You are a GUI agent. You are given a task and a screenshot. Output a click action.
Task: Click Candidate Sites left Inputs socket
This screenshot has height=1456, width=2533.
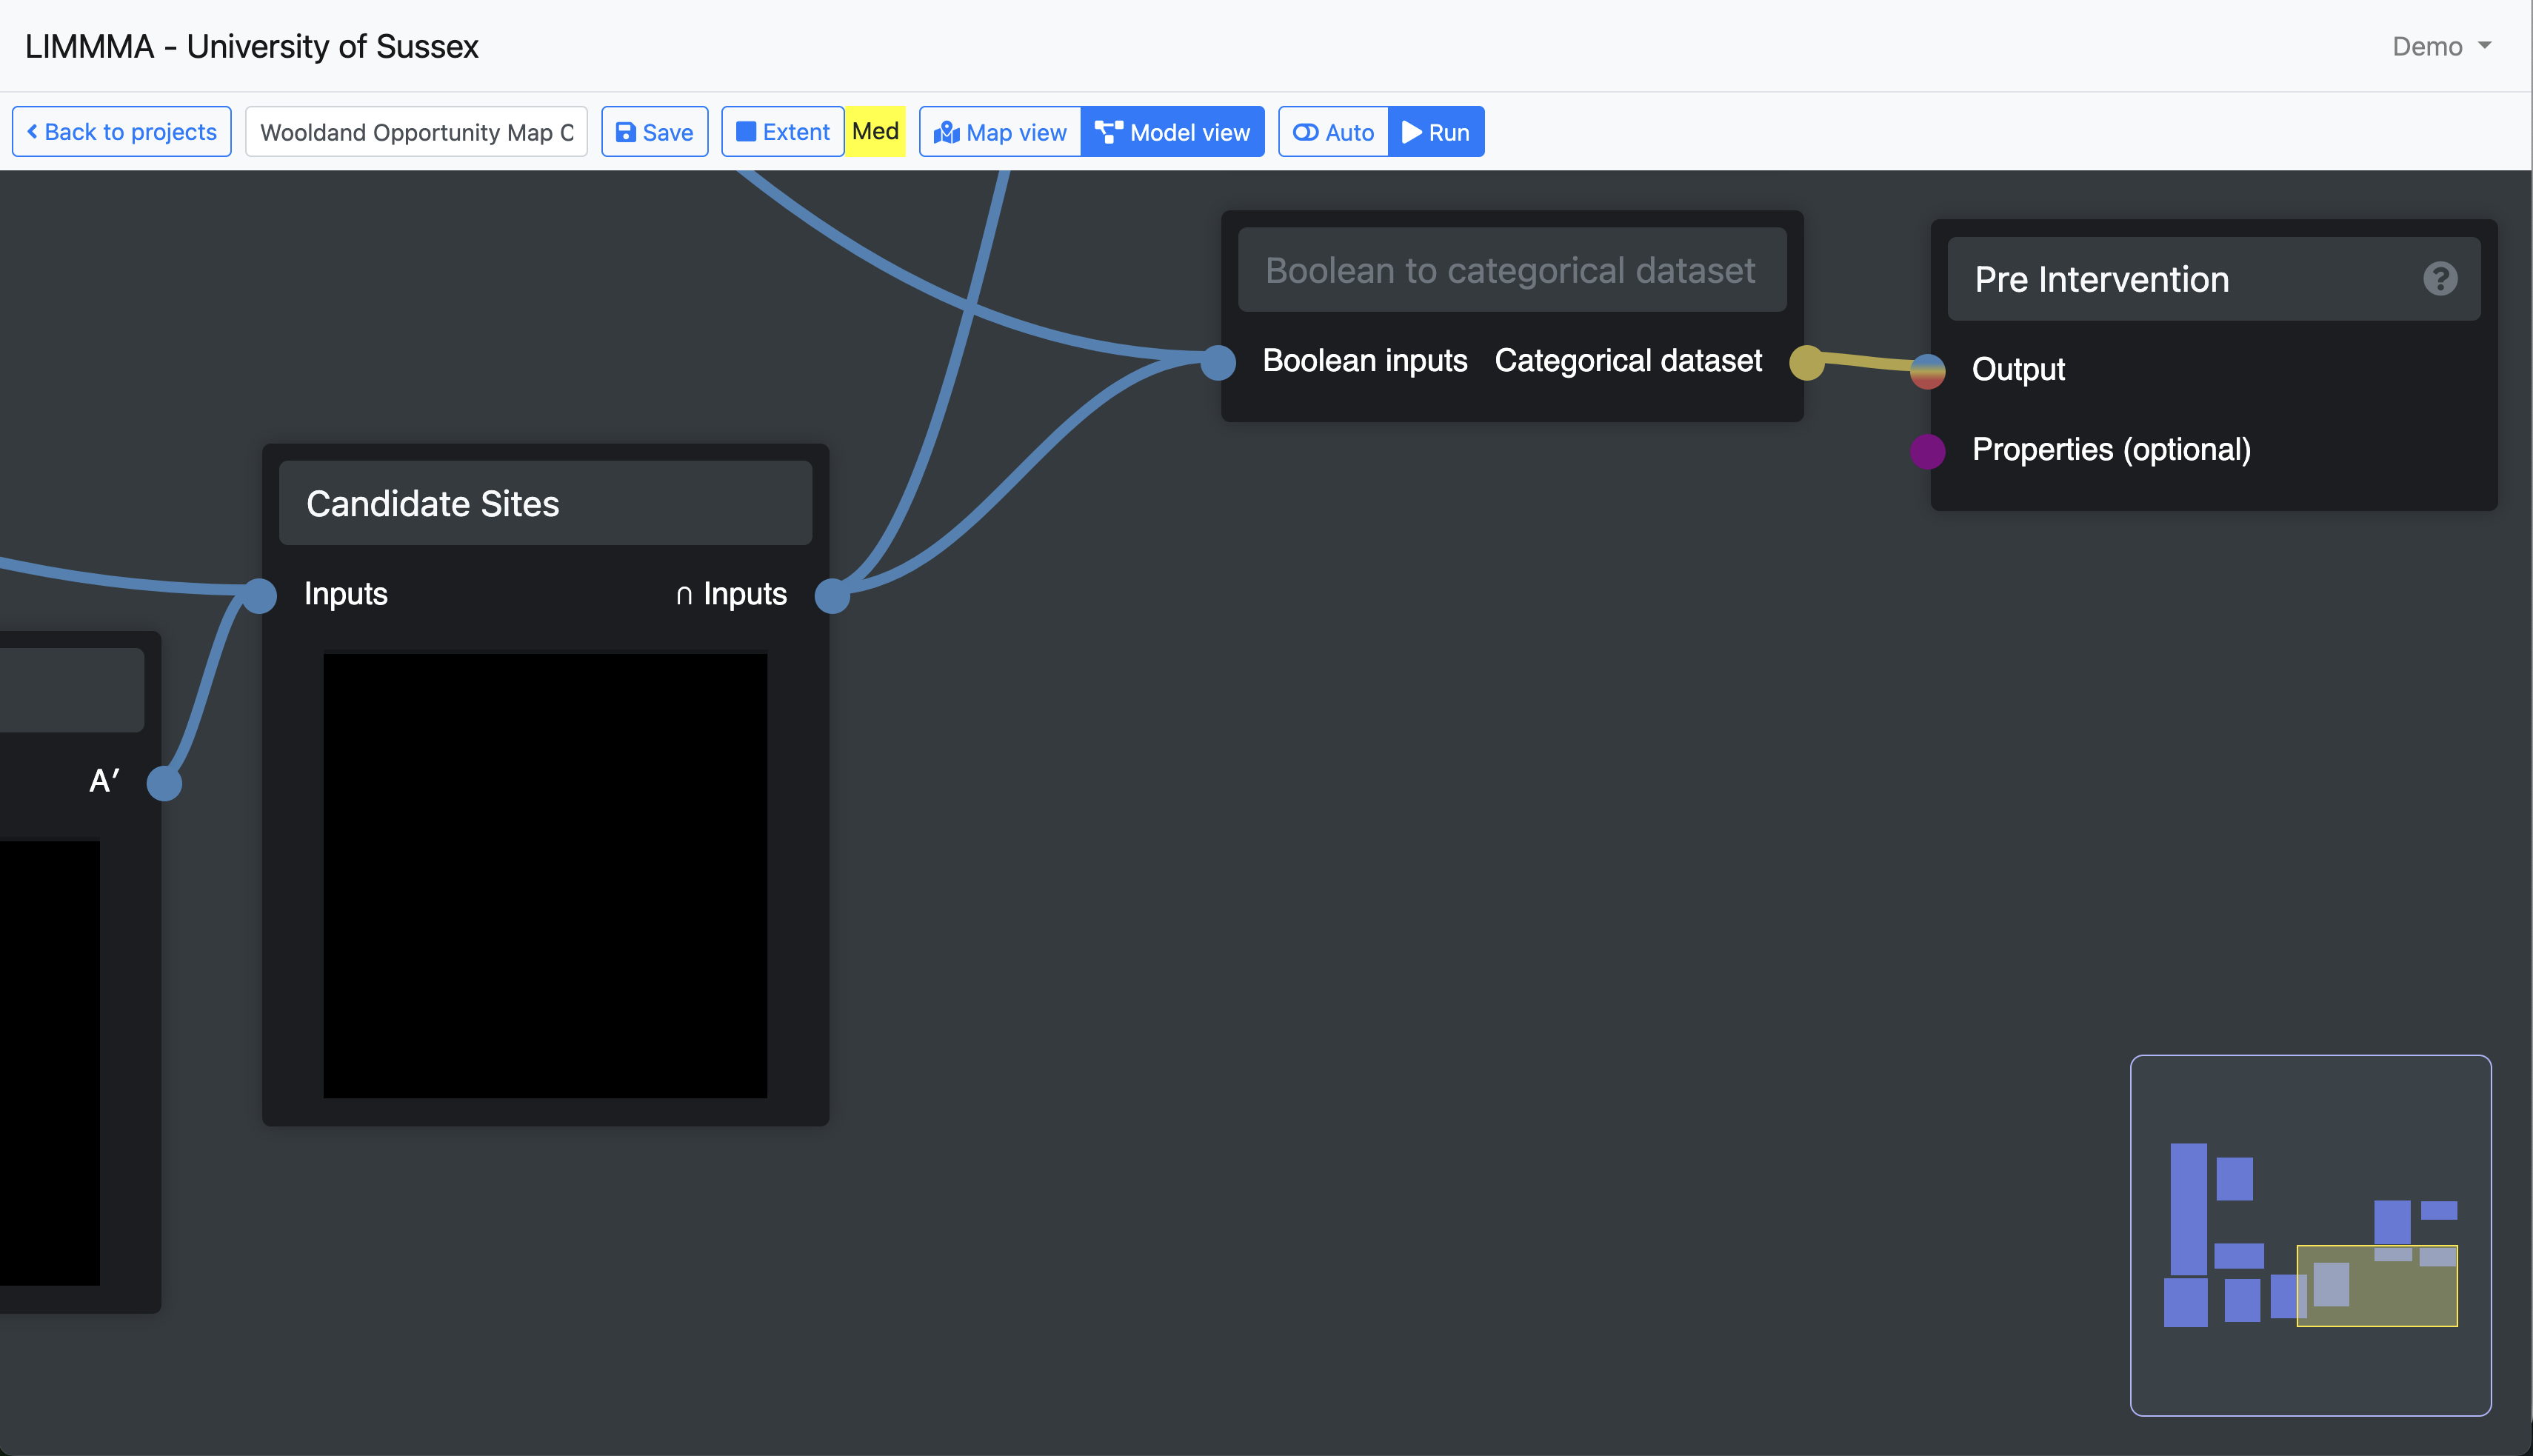point(259,596)
